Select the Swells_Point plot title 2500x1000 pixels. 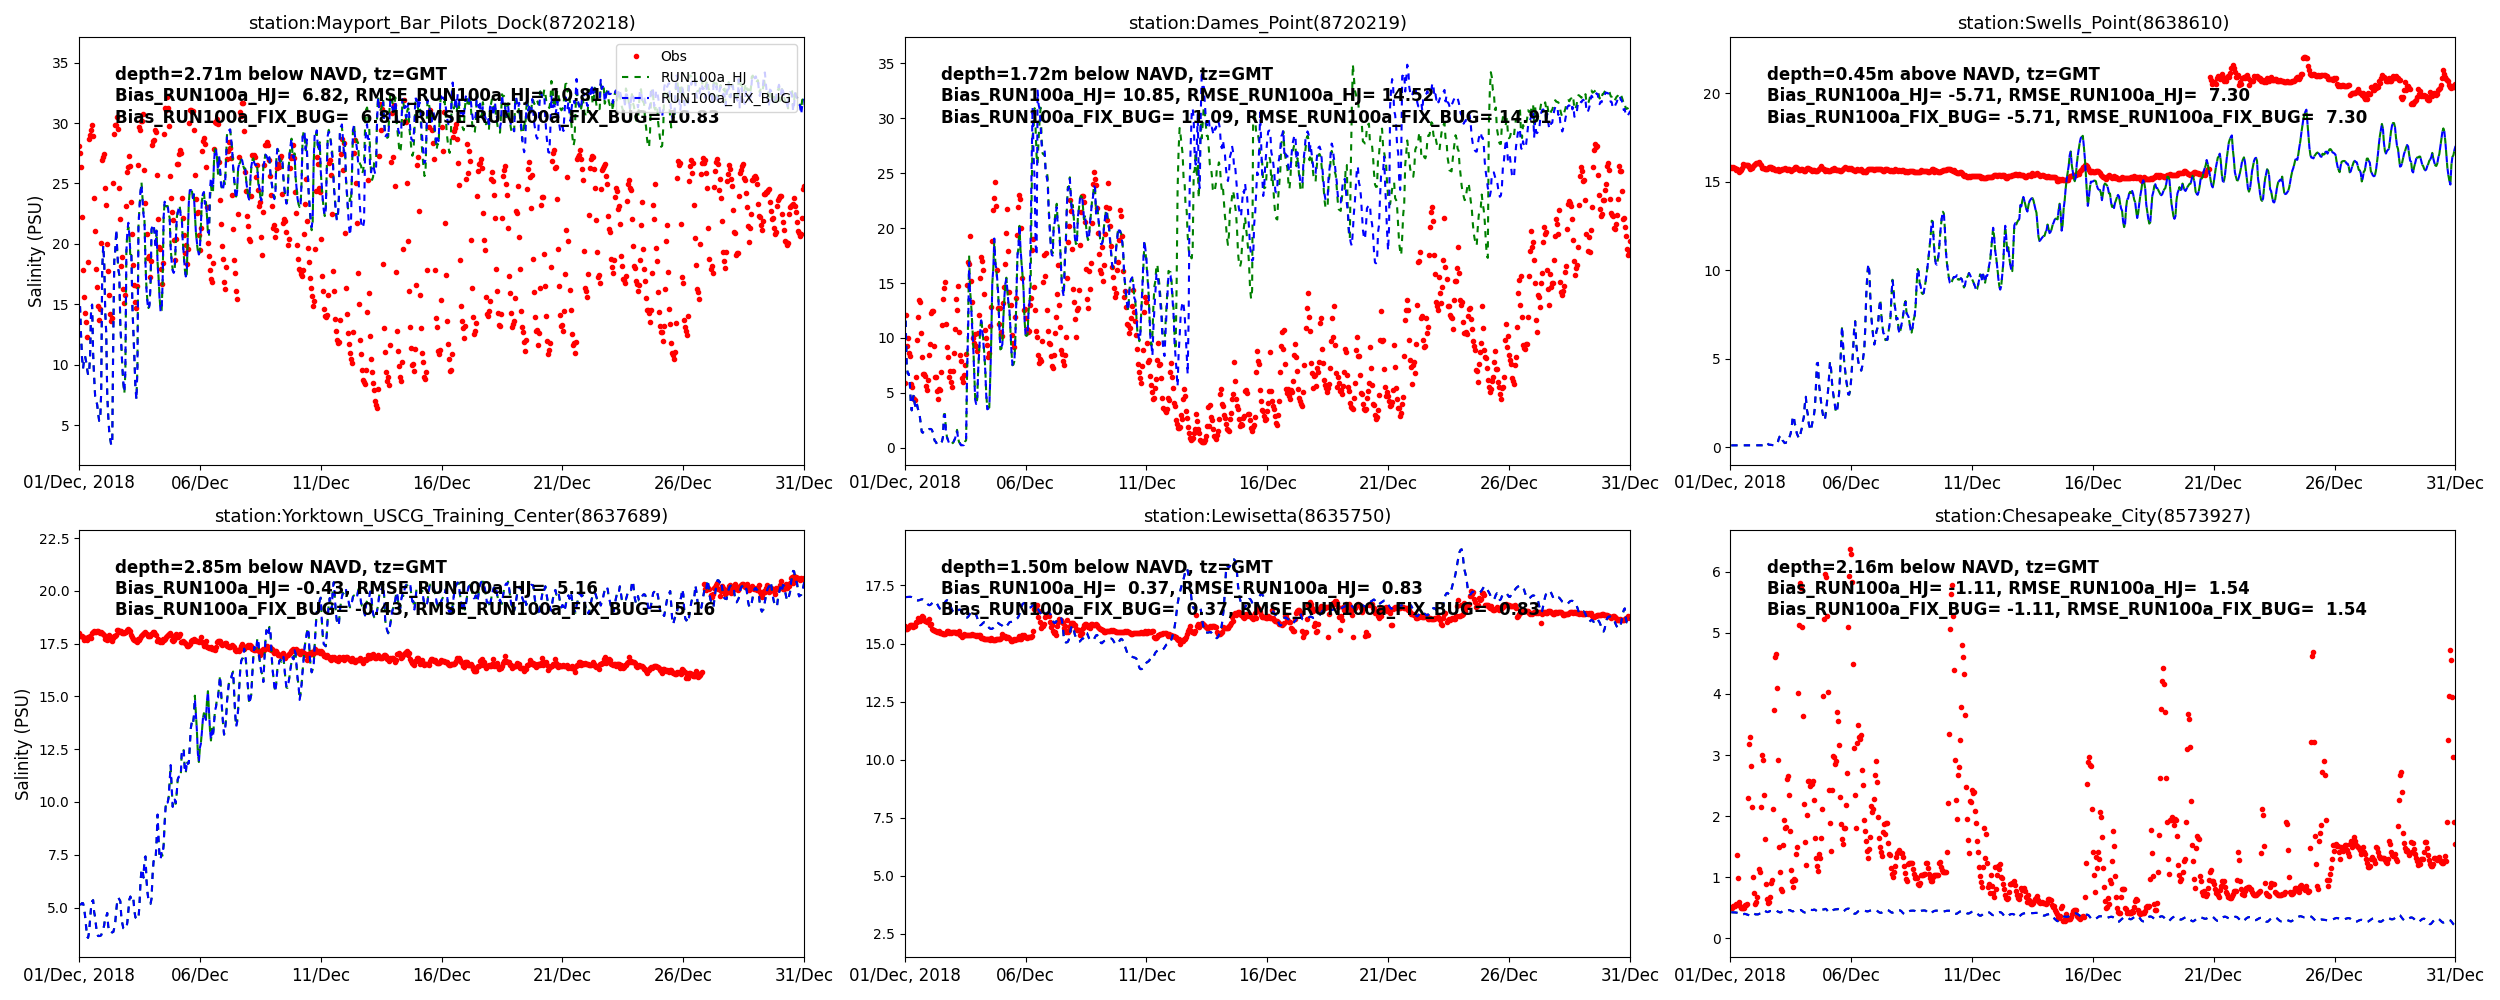2092,23
